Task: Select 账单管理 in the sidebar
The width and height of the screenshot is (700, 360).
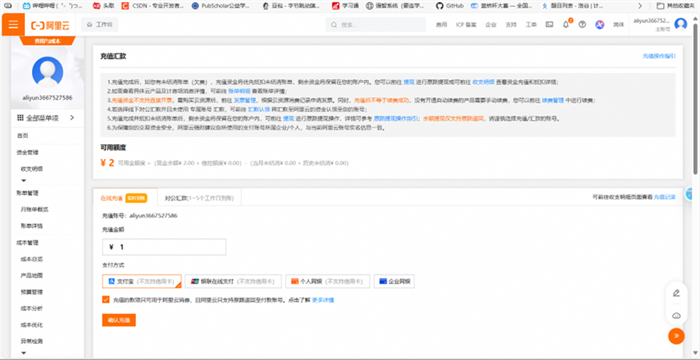Action: pos(27,193)
